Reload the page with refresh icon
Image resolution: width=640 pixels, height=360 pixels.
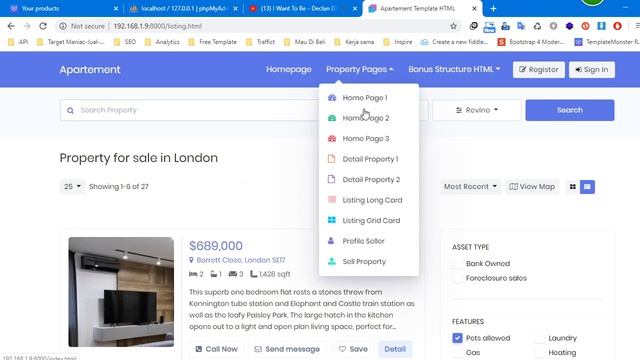click(43, 26)
